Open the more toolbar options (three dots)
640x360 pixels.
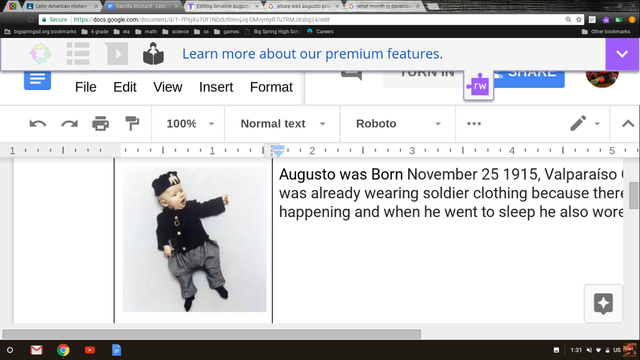pyautogui.click(x=474, y=124)
